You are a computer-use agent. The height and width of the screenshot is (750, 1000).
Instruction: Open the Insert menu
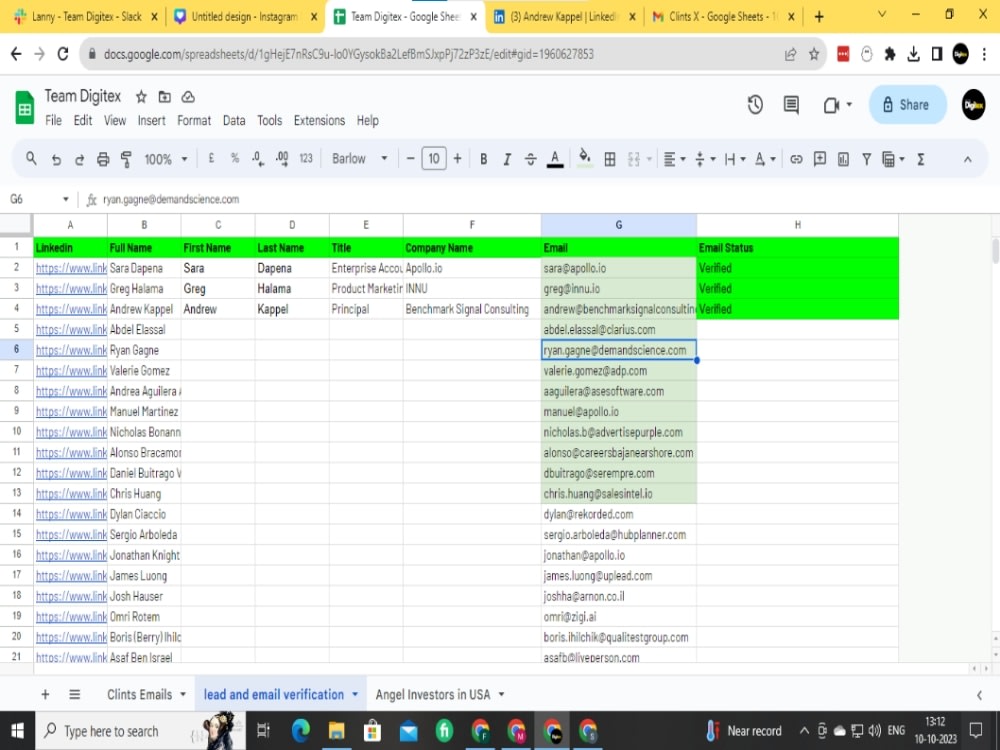pos(151,121)
